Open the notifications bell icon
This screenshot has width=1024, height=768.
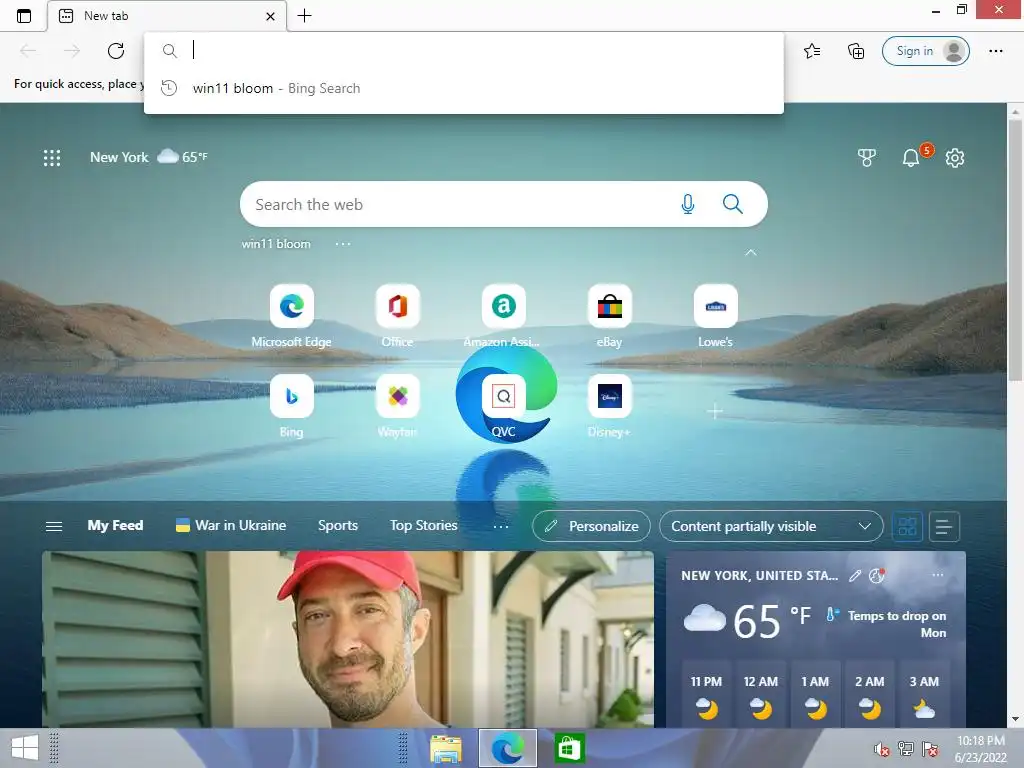tap(910, 157)
